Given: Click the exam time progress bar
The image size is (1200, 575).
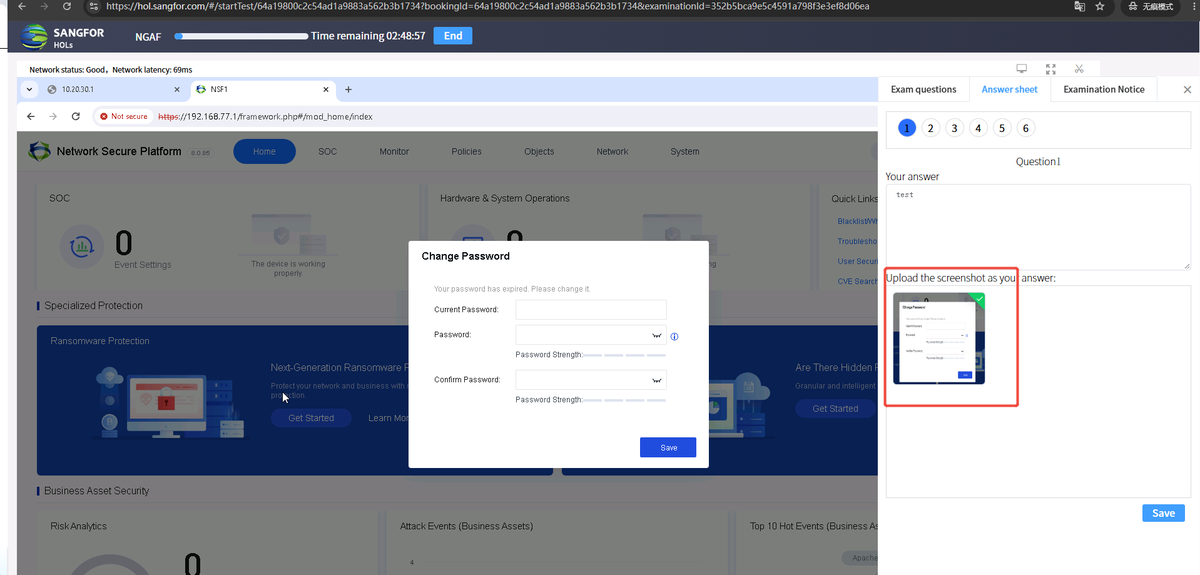Looking at the screenshot, I should [241, 36].
